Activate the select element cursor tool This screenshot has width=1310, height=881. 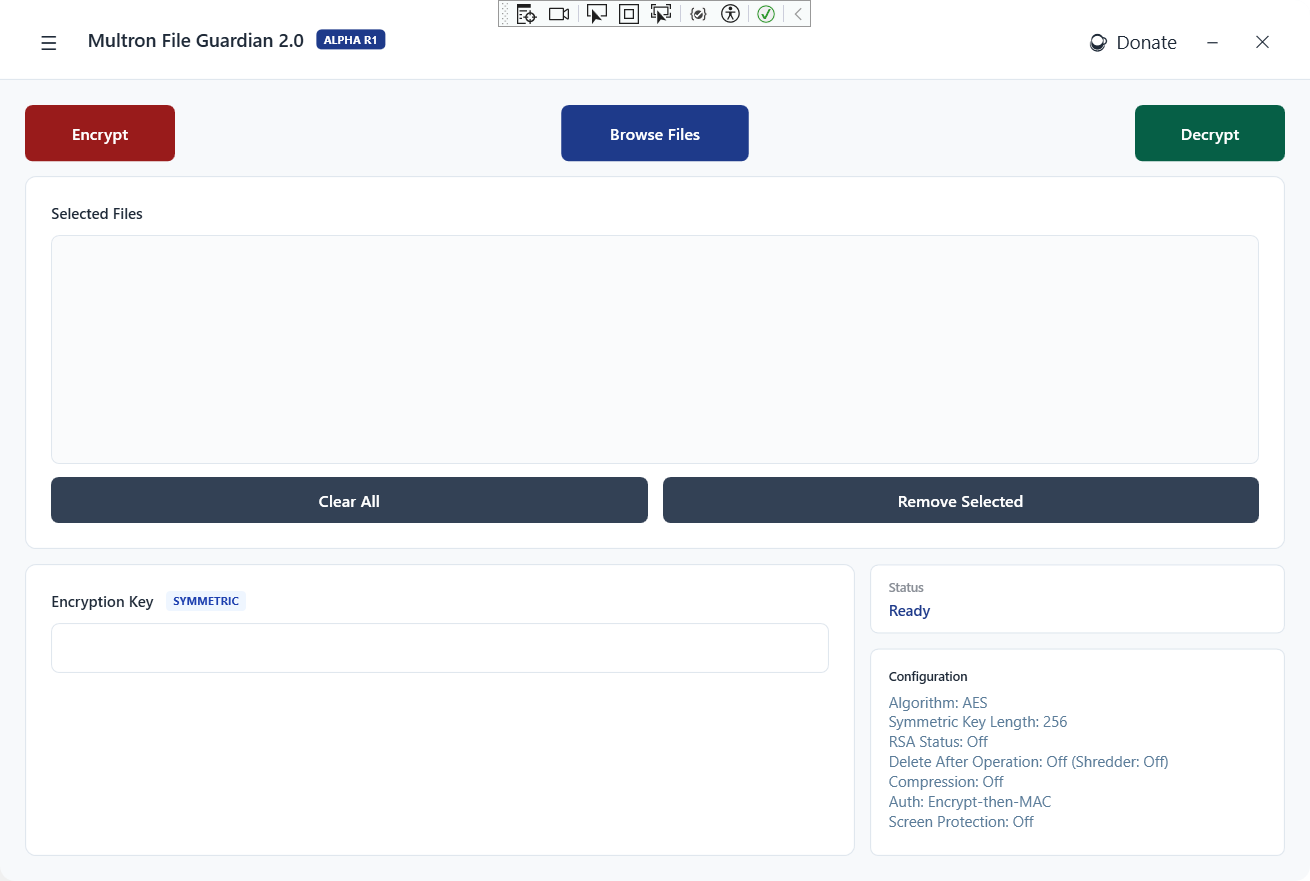[597, 14]
